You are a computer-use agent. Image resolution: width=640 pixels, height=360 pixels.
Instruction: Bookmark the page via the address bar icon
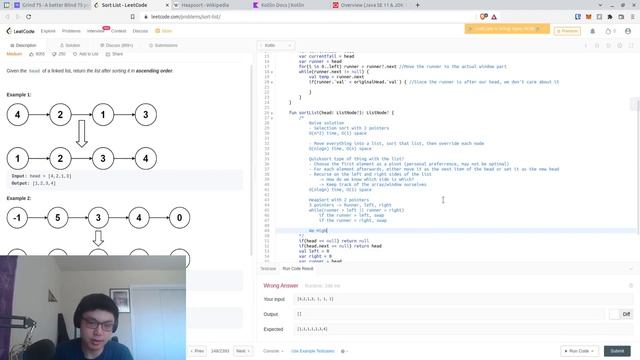133,17
